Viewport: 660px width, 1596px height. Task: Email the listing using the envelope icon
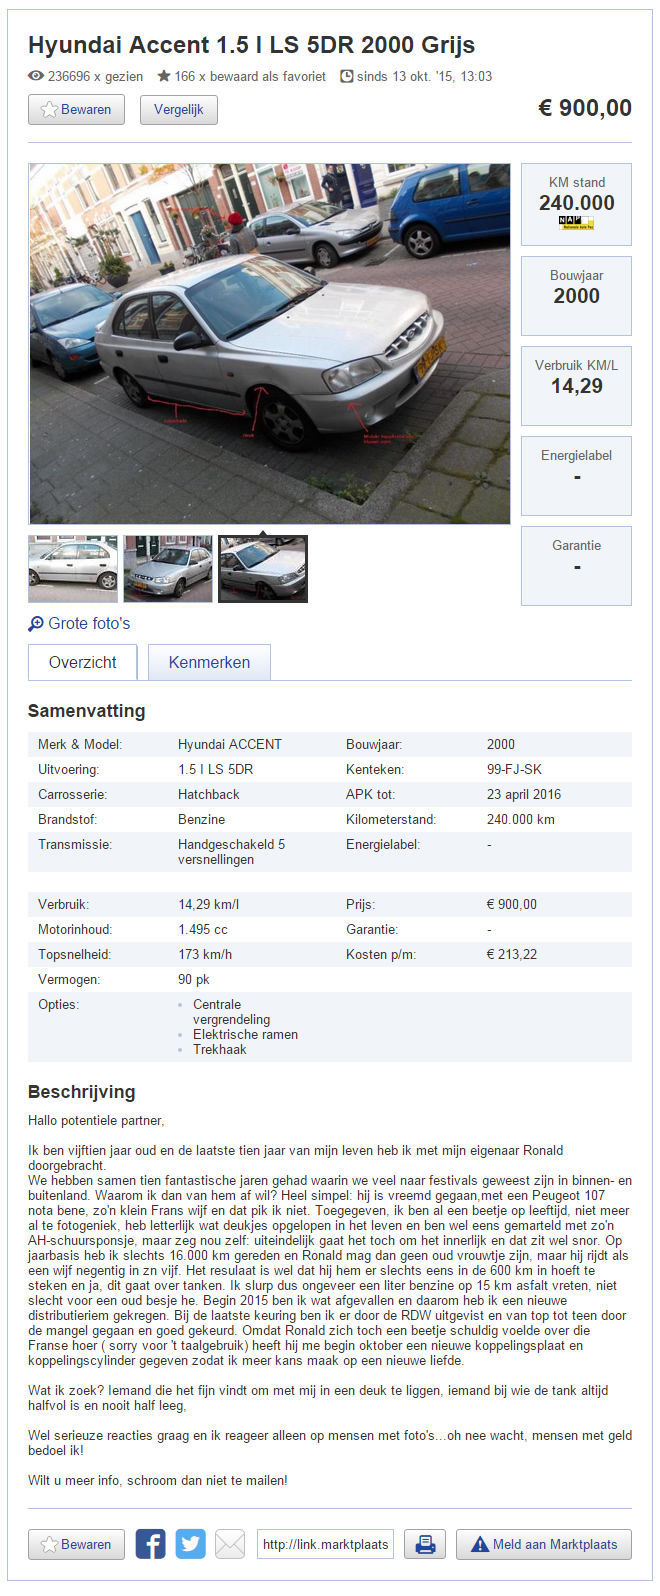[229, 1544]
